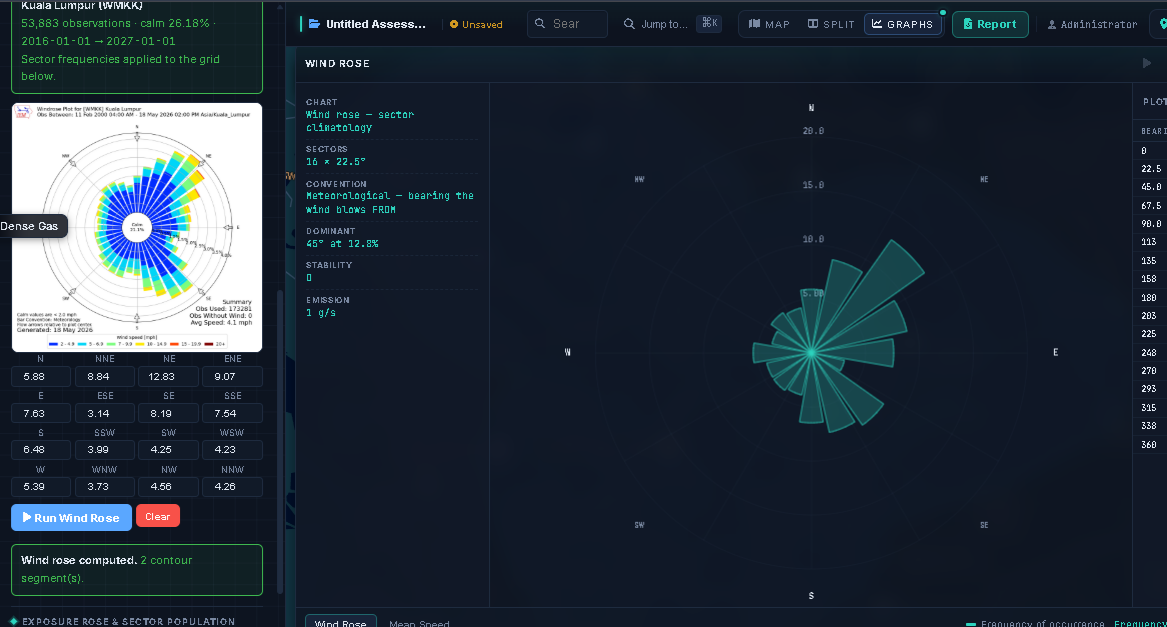Switch to MAP view

click(x=770, y=24)
